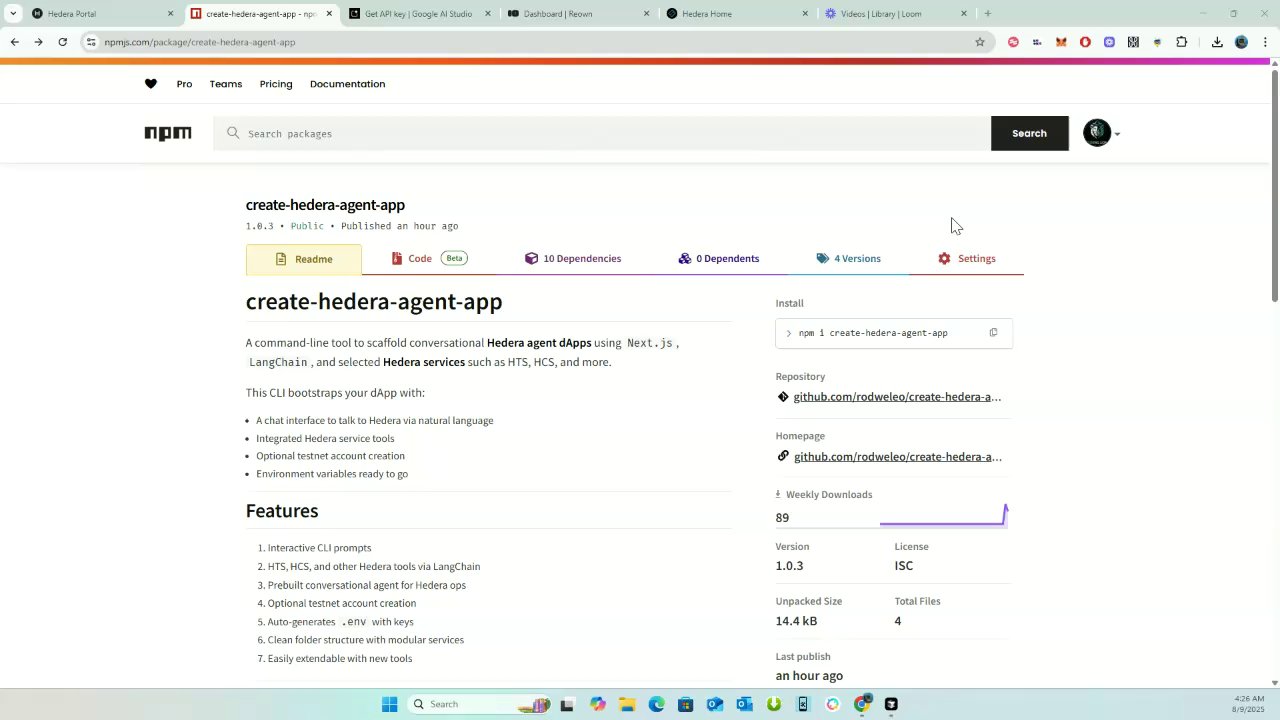The image size is (1280, 720).
Task: Open the Pro menu link
Action: pos(184,84)
